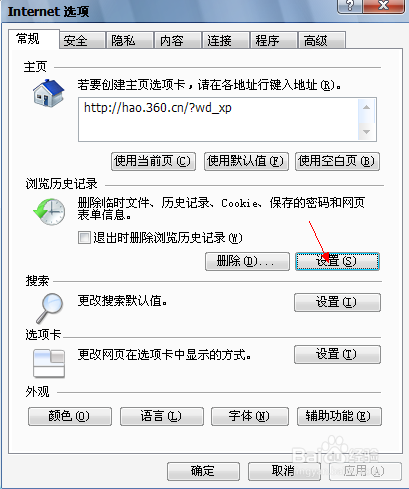Click the magnifying glass search icon
Image resolution: width=409 pixels, height=489 pixels.
[50, 308]
